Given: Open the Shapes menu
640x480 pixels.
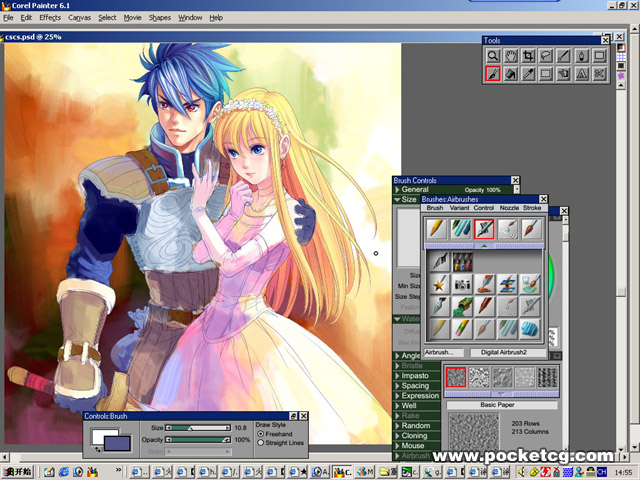Looking at the screenshot, I should pos(160,18).
